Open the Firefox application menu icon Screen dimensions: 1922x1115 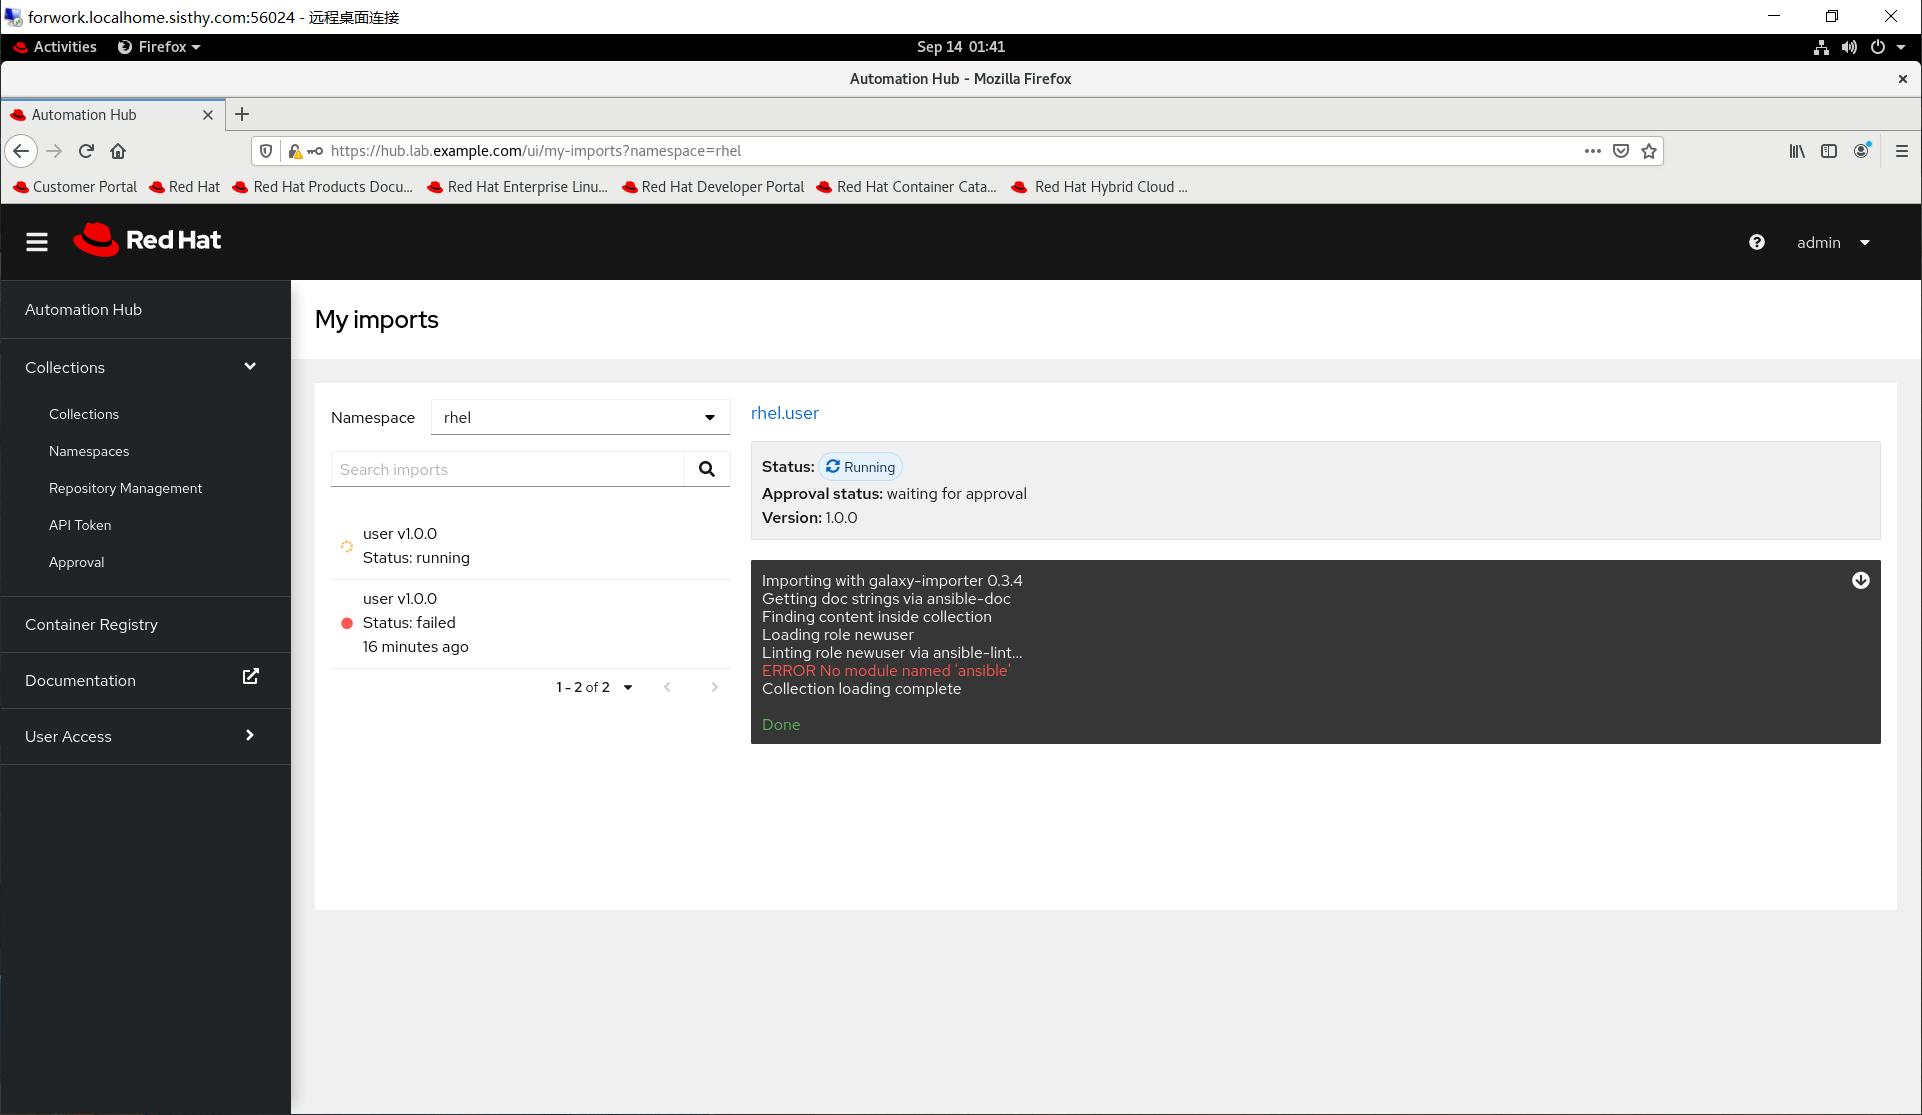pos(1901,151)
